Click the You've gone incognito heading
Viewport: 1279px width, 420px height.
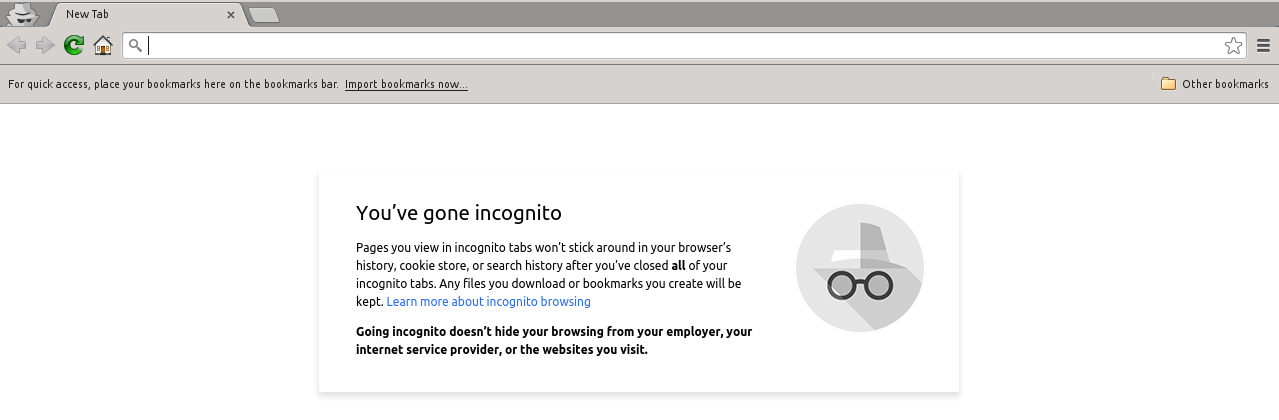point(459,213)
